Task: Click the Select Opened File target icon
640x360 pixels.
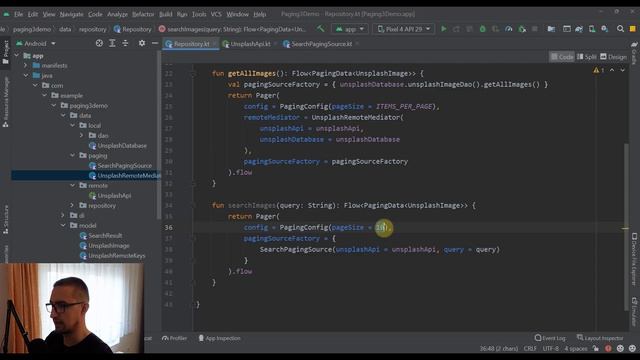Action: tap(99, 43)
